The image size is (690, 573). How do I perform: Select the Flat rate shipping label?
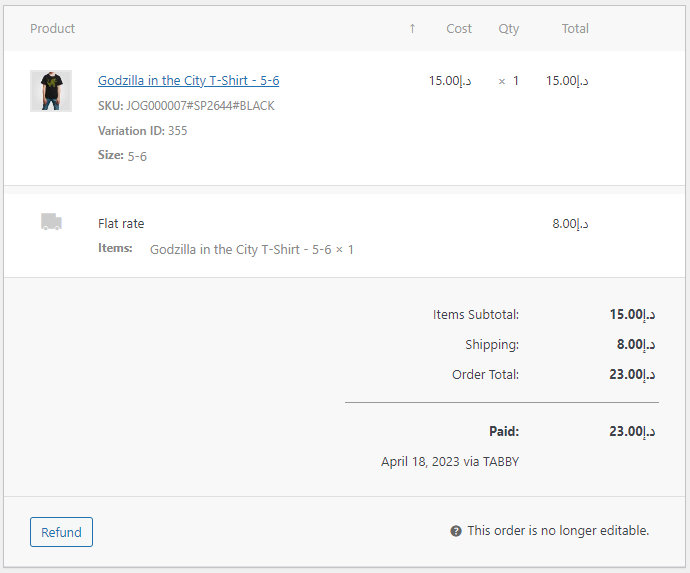pyautogui.click(x=121, y=224)
